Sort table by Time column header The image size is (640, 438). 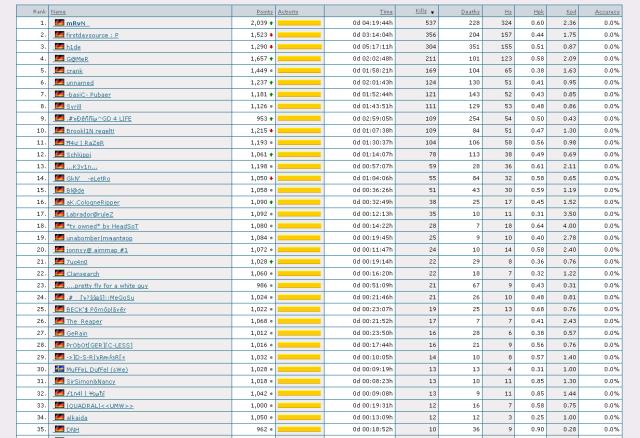click(385, 11)
